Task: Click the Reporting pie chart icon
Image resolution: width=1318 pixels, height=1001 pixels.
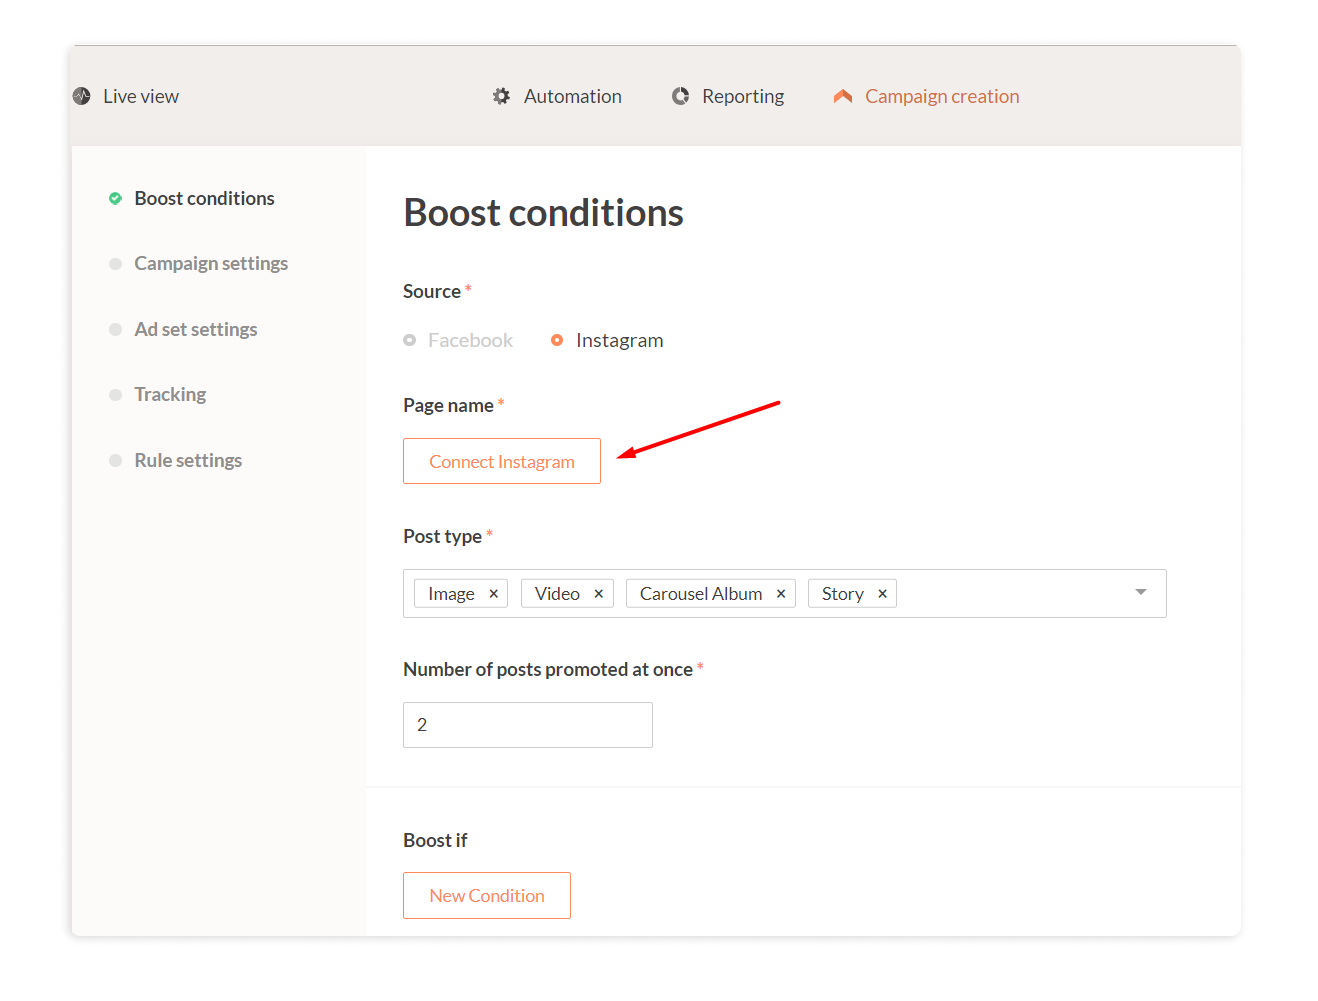Action: [681, 96]
